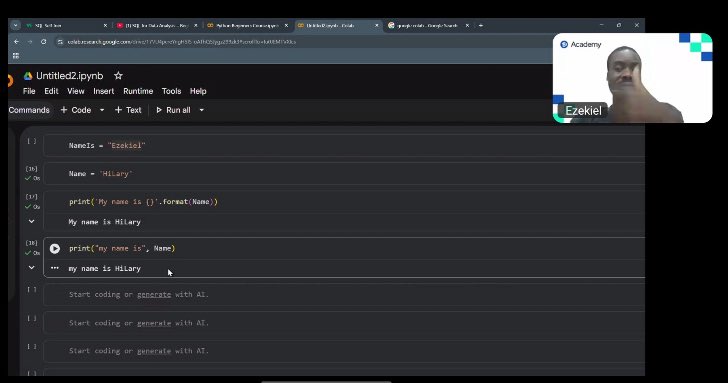728x383 pixels.
Task: Click the Ezekiel name label on video overlay
Action: coord(583,110)
